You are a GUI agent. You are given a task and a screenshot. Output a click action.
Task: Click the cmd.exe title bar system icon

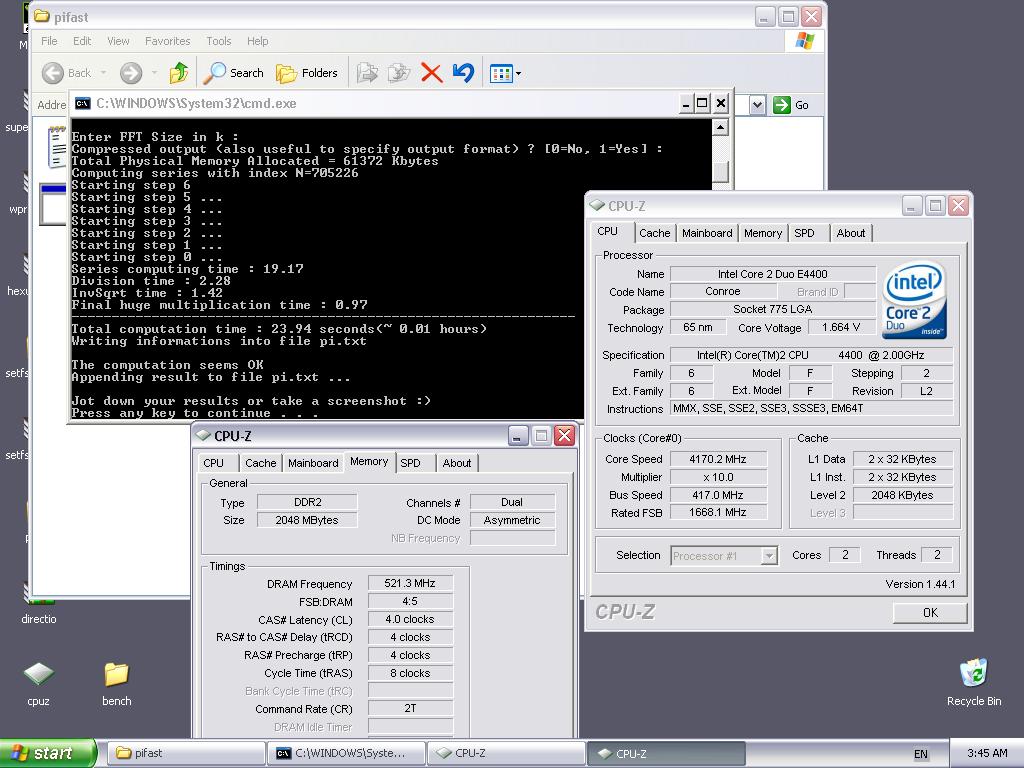click(x=82, y=103)
